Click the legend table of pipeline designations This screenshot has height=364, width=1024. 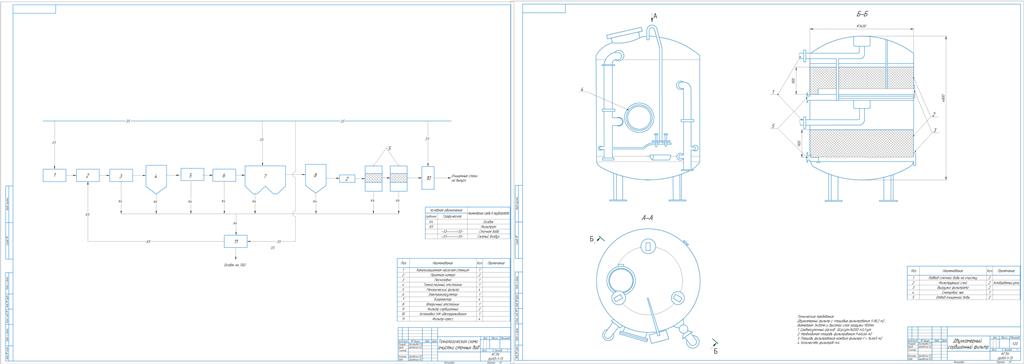pos(466,223)
